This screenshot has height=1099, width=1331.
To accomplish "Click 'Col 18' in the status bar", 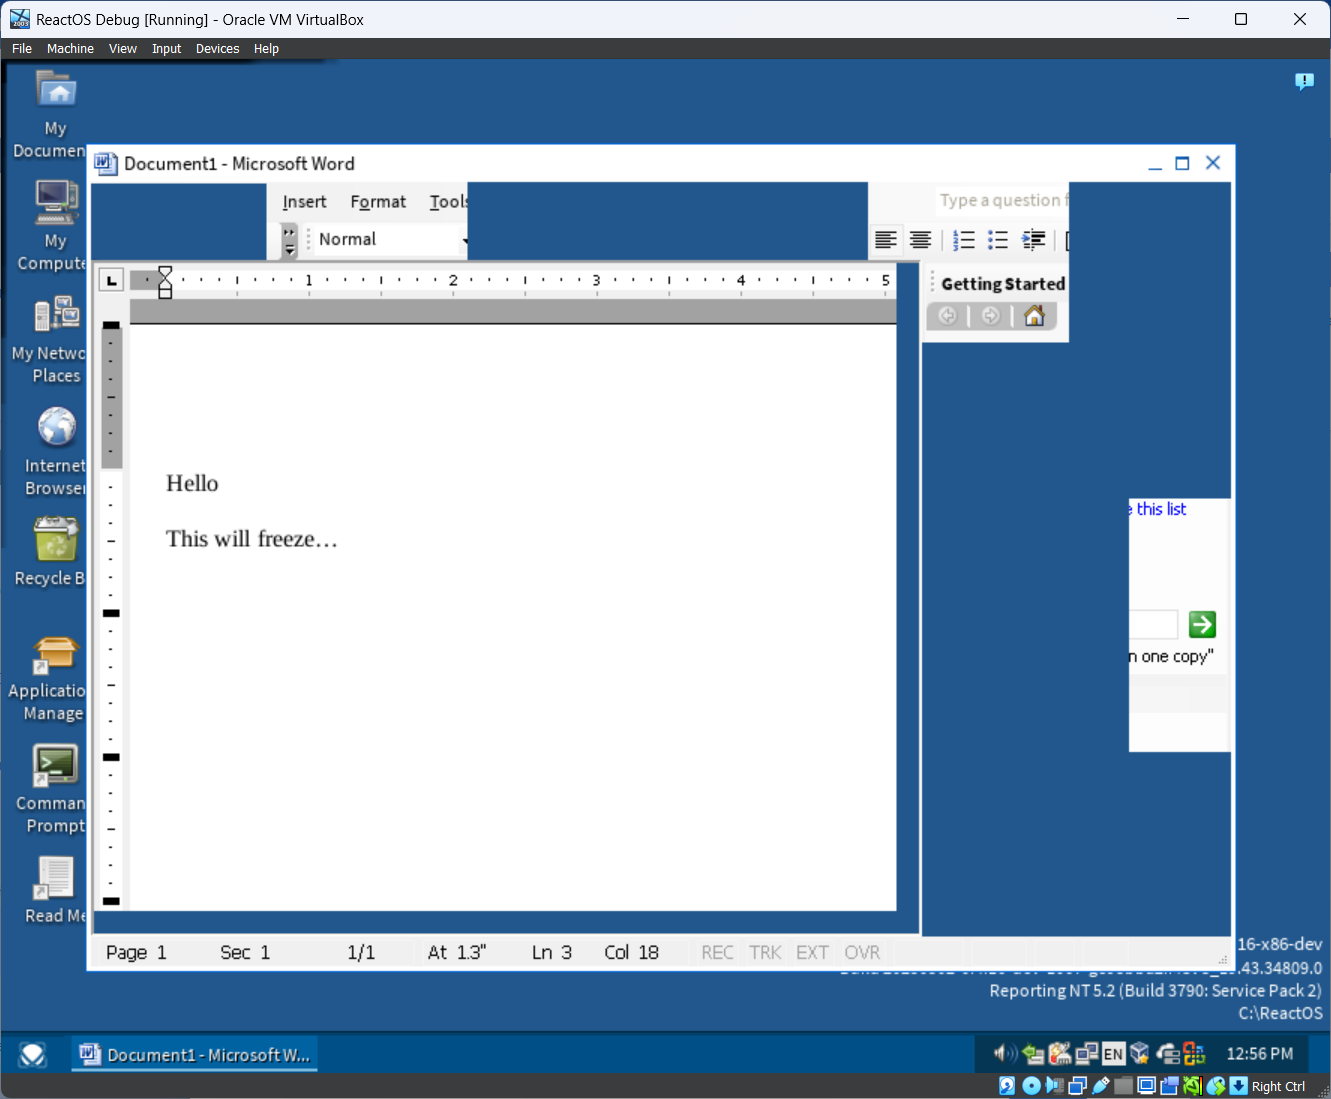I will coord(631,953).
